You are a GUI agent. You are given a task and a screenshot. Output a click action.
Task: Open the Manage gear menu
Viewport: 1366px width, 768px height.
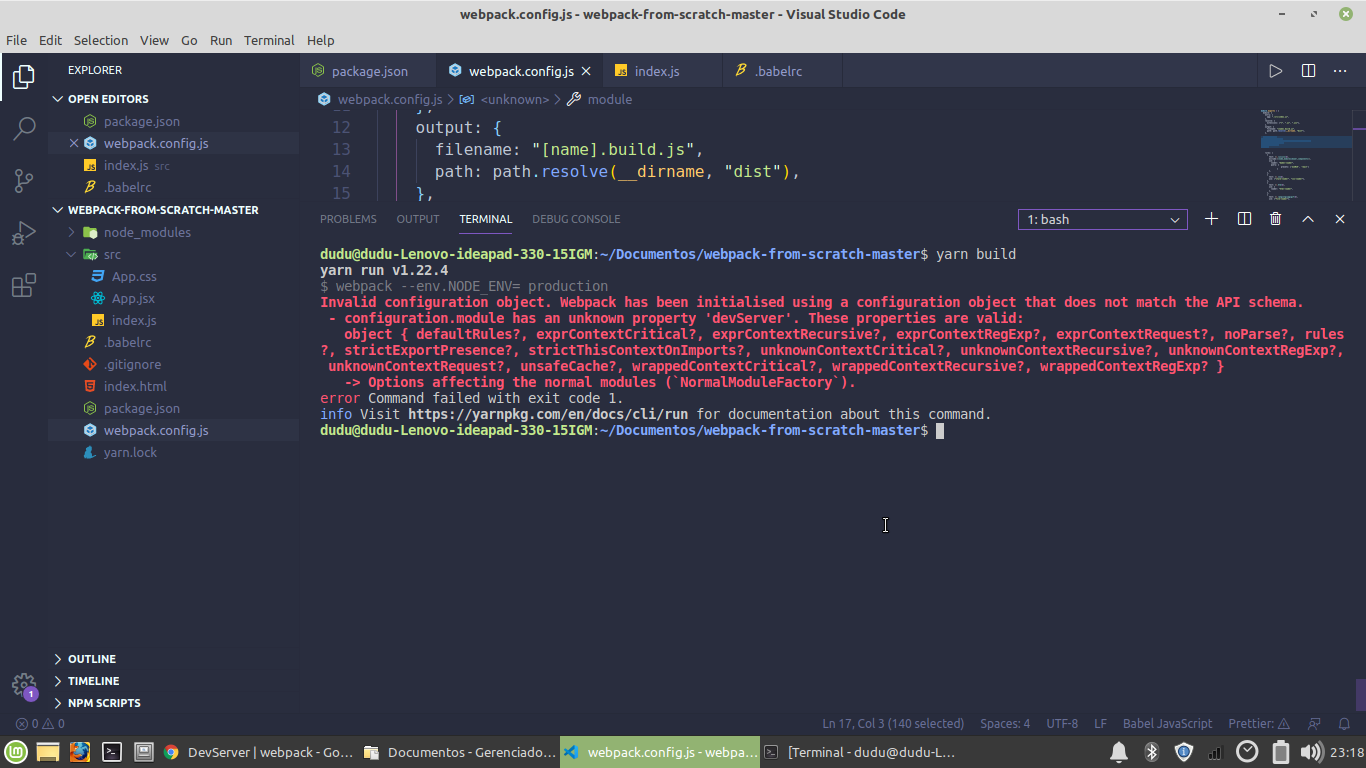[x=24, y=685]
